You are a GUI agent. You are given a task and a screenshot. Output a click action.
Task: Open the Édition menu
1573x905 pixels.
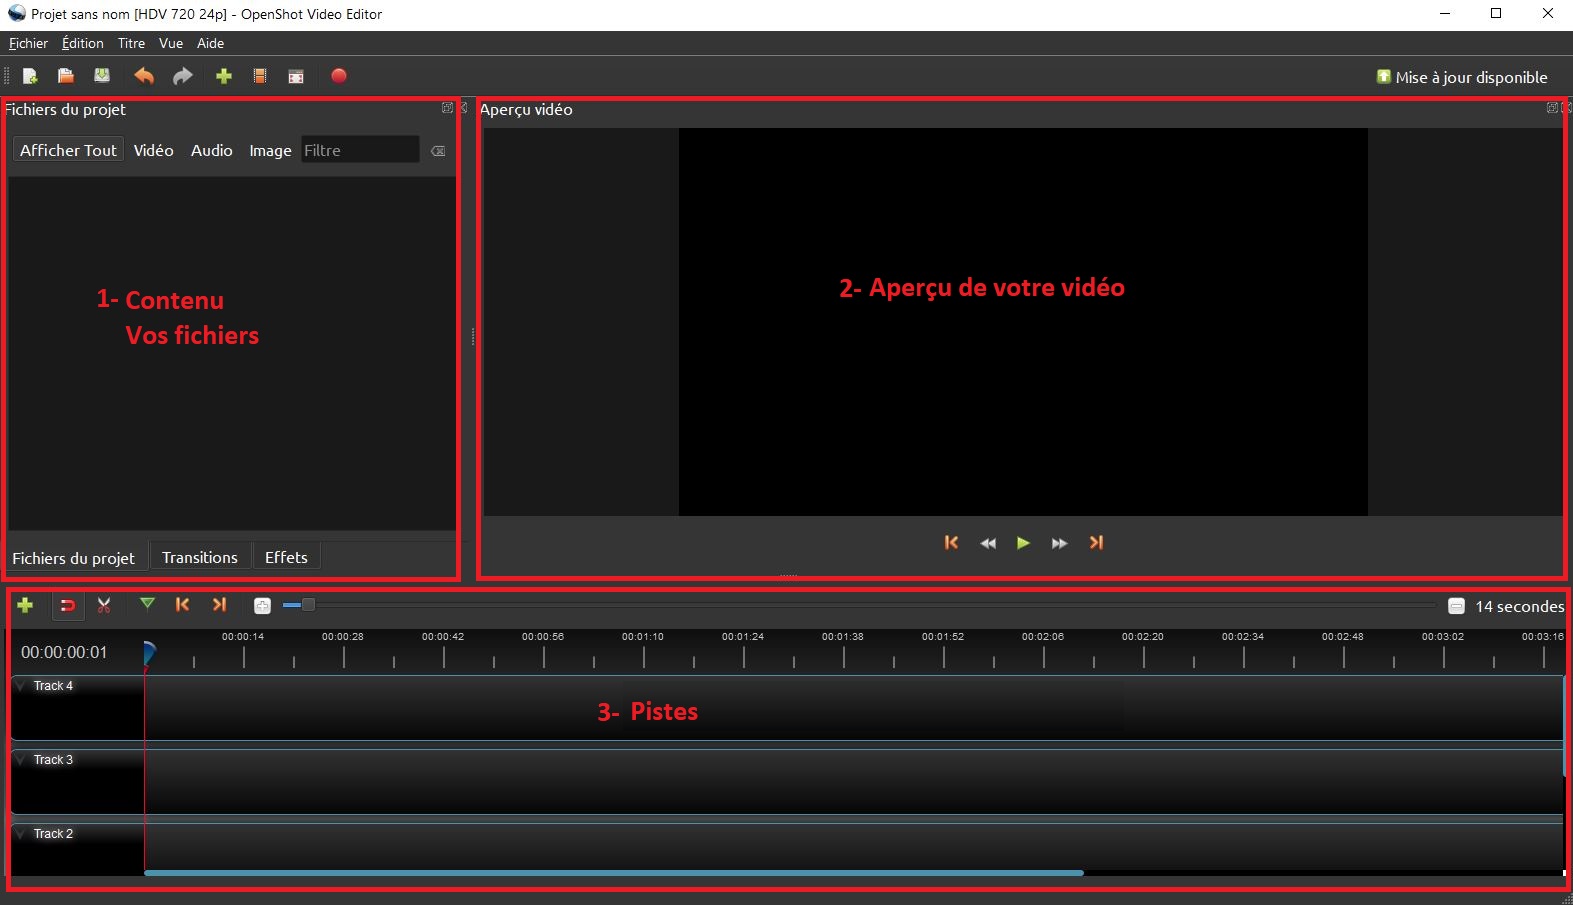[83, 43]
